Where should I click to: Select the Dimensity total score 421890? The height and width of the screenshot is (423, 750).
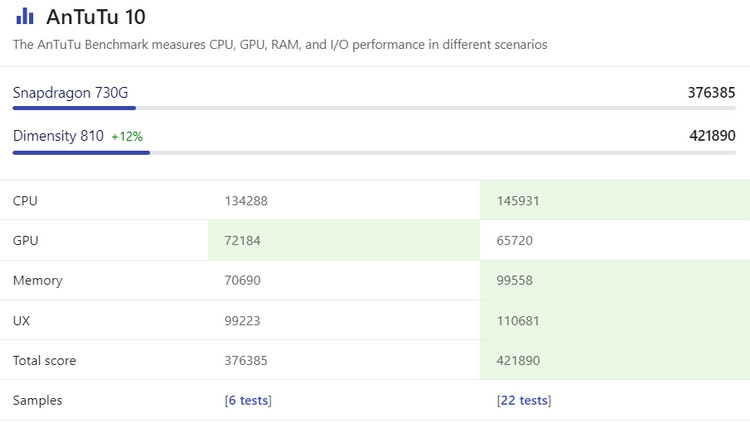click(712, 136)
